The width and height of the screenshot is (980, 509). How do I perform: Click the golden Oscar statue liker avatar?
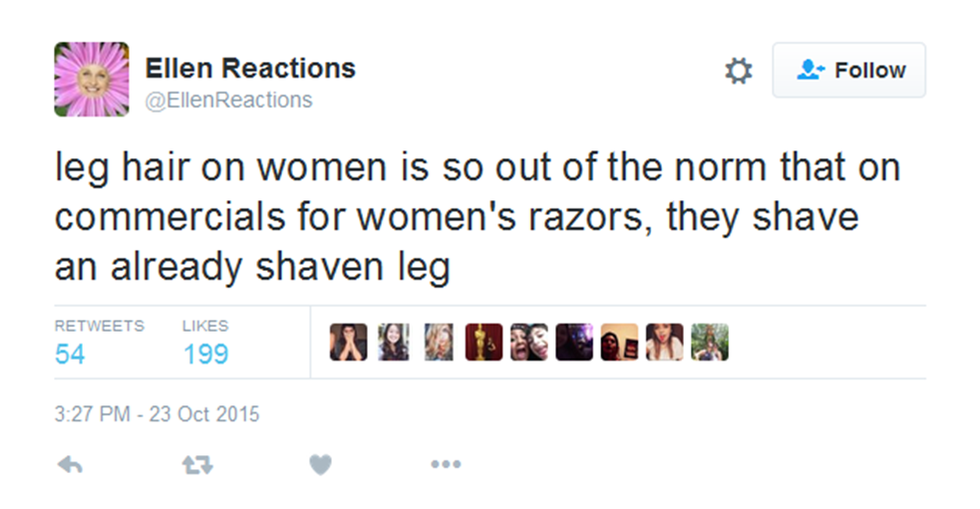[x=484, y=342]
